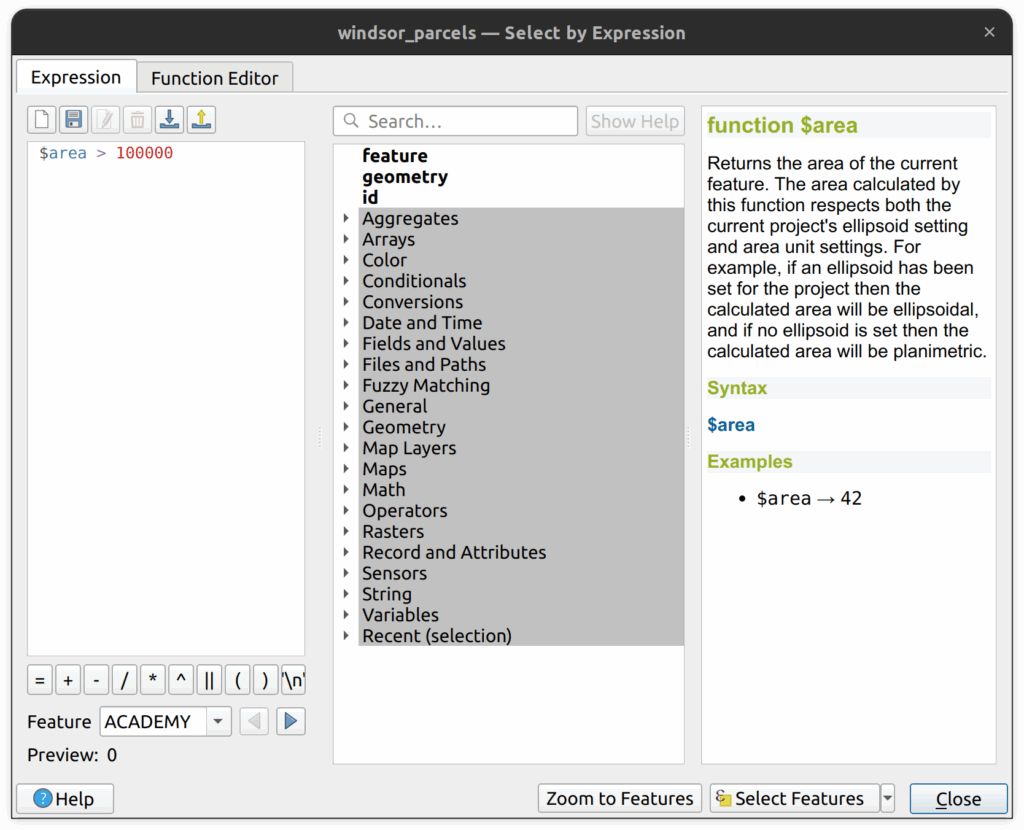Go to next feature preview arrow
The image size is (1024, 830).
pos(290,721)
